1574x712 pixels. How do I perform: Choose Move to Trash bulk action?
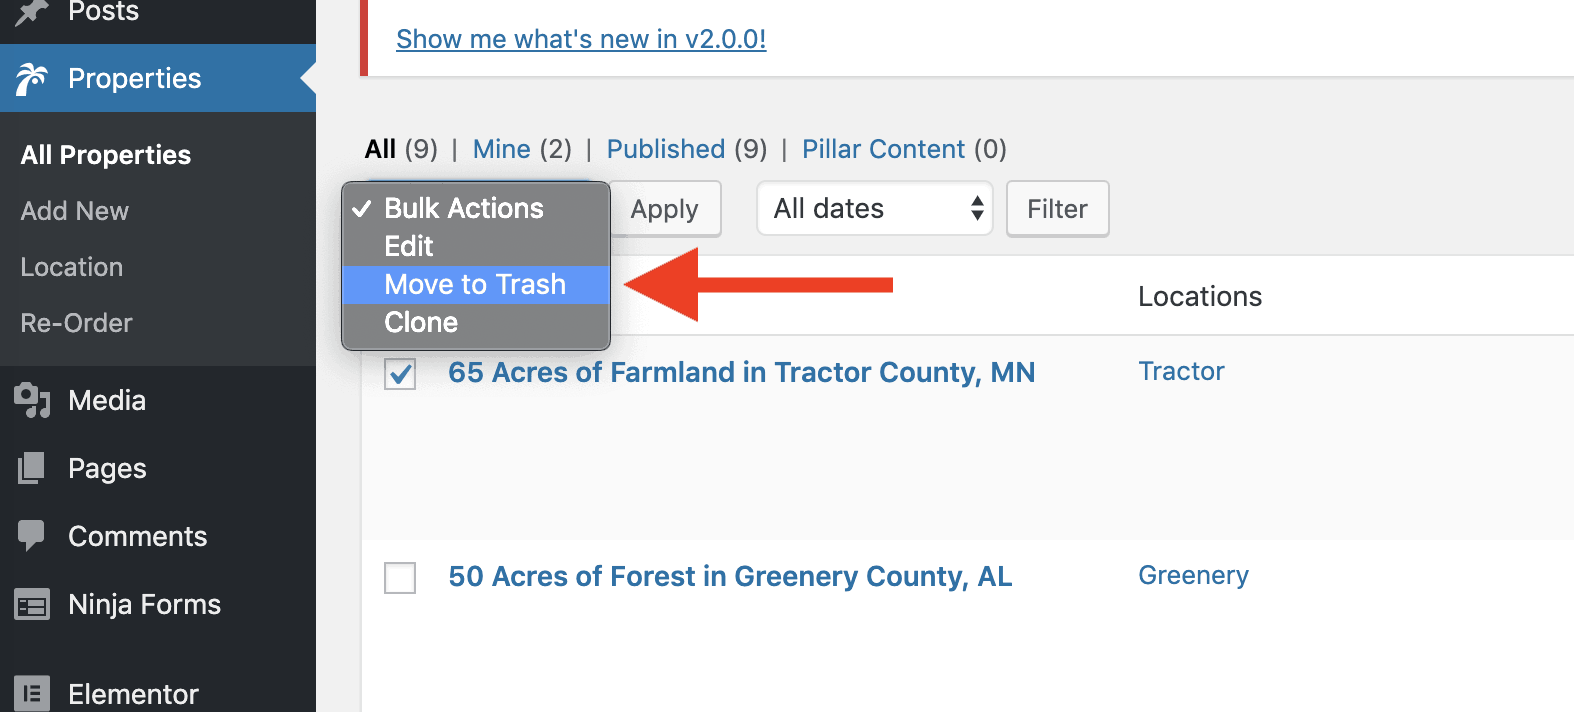[x=476, y=285]
